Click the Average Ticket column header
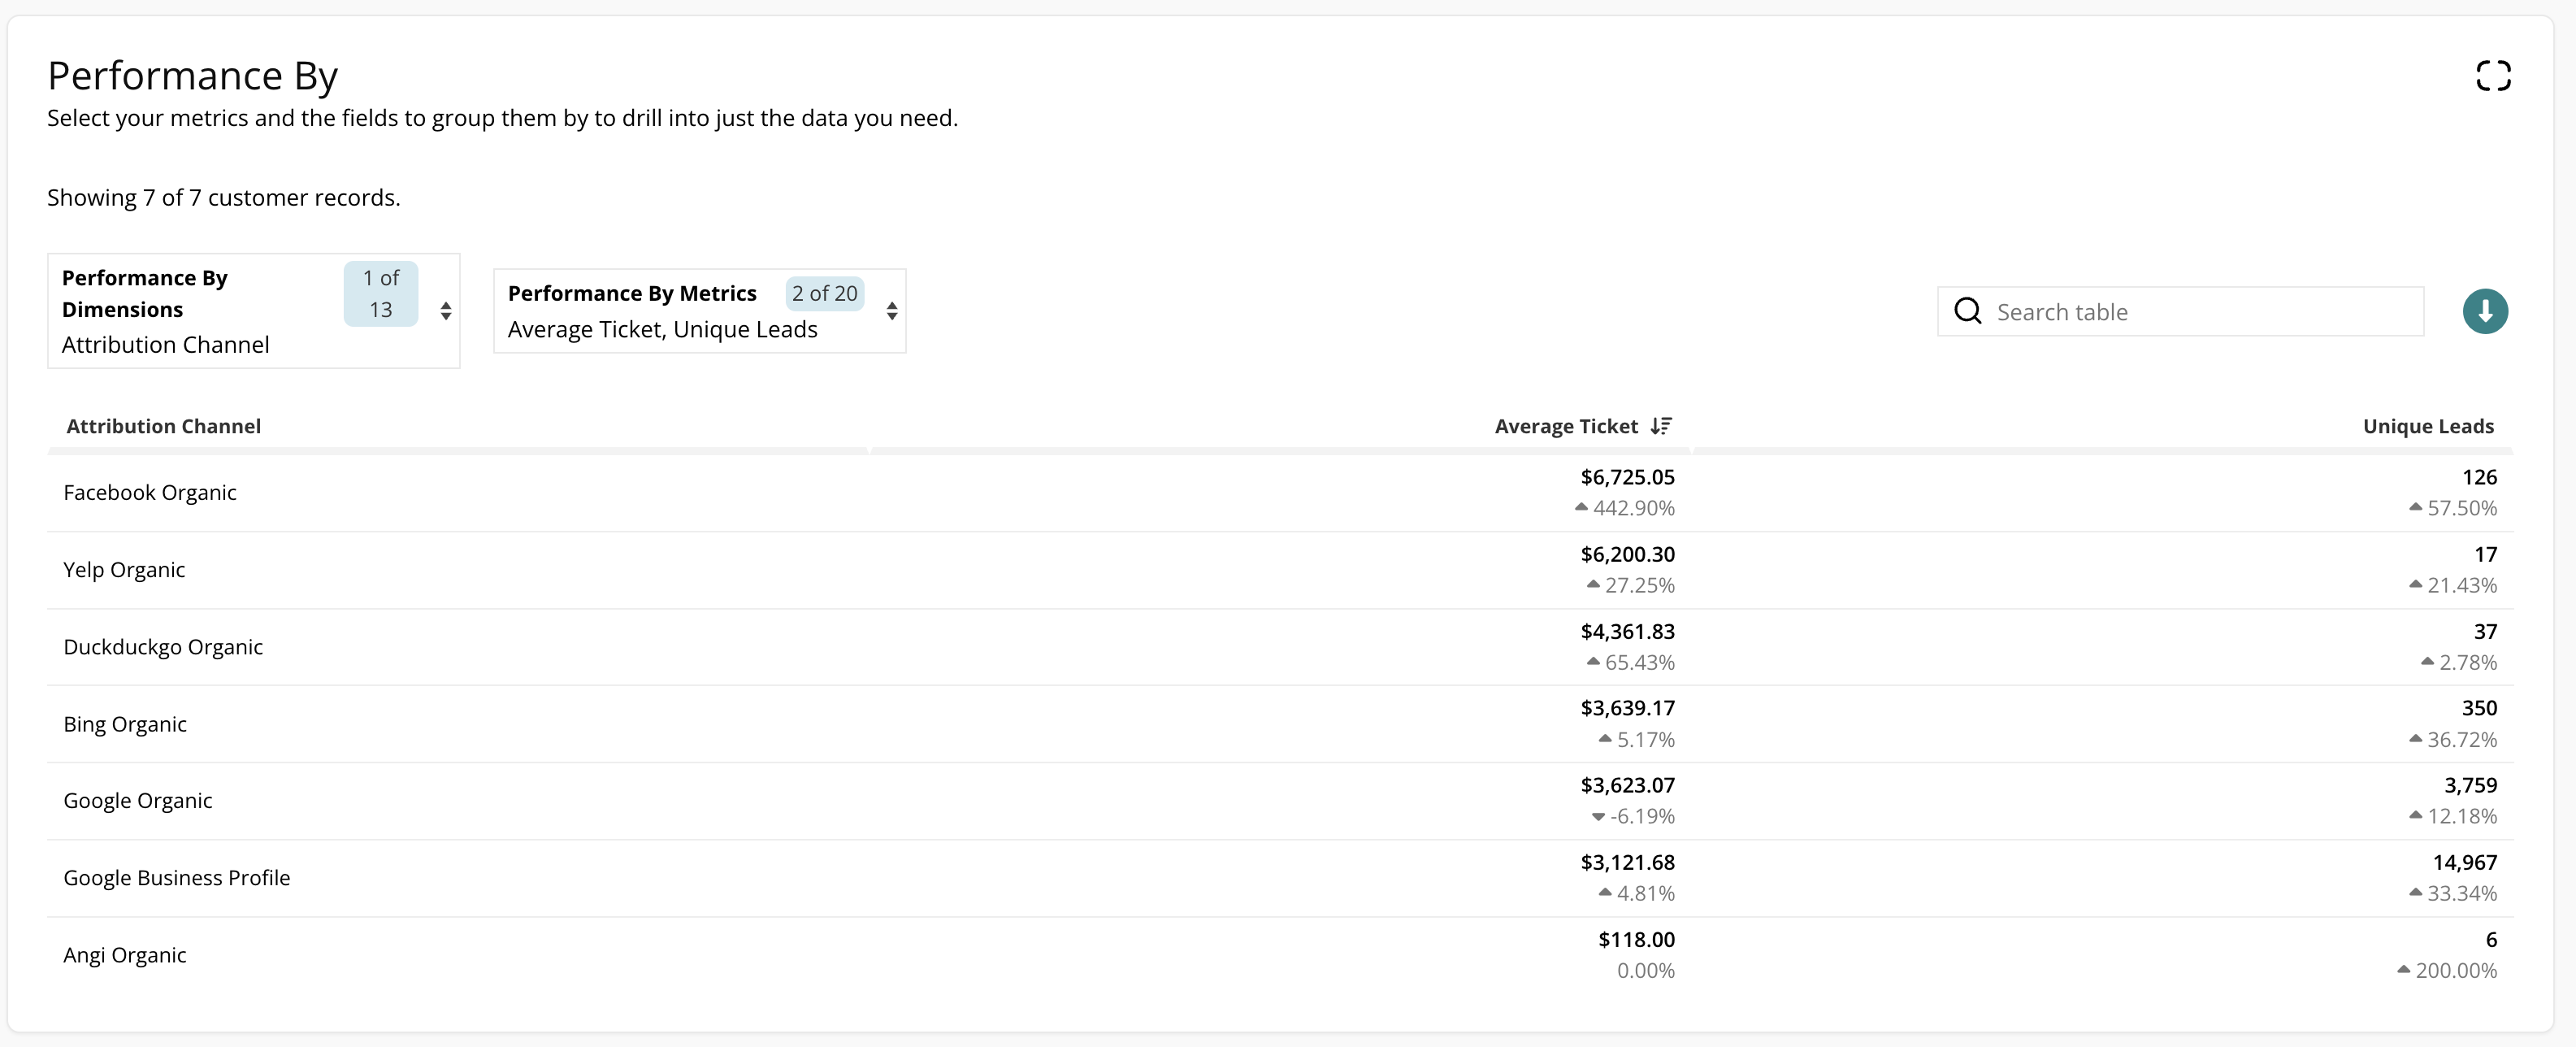 [x=1565, y=426]
